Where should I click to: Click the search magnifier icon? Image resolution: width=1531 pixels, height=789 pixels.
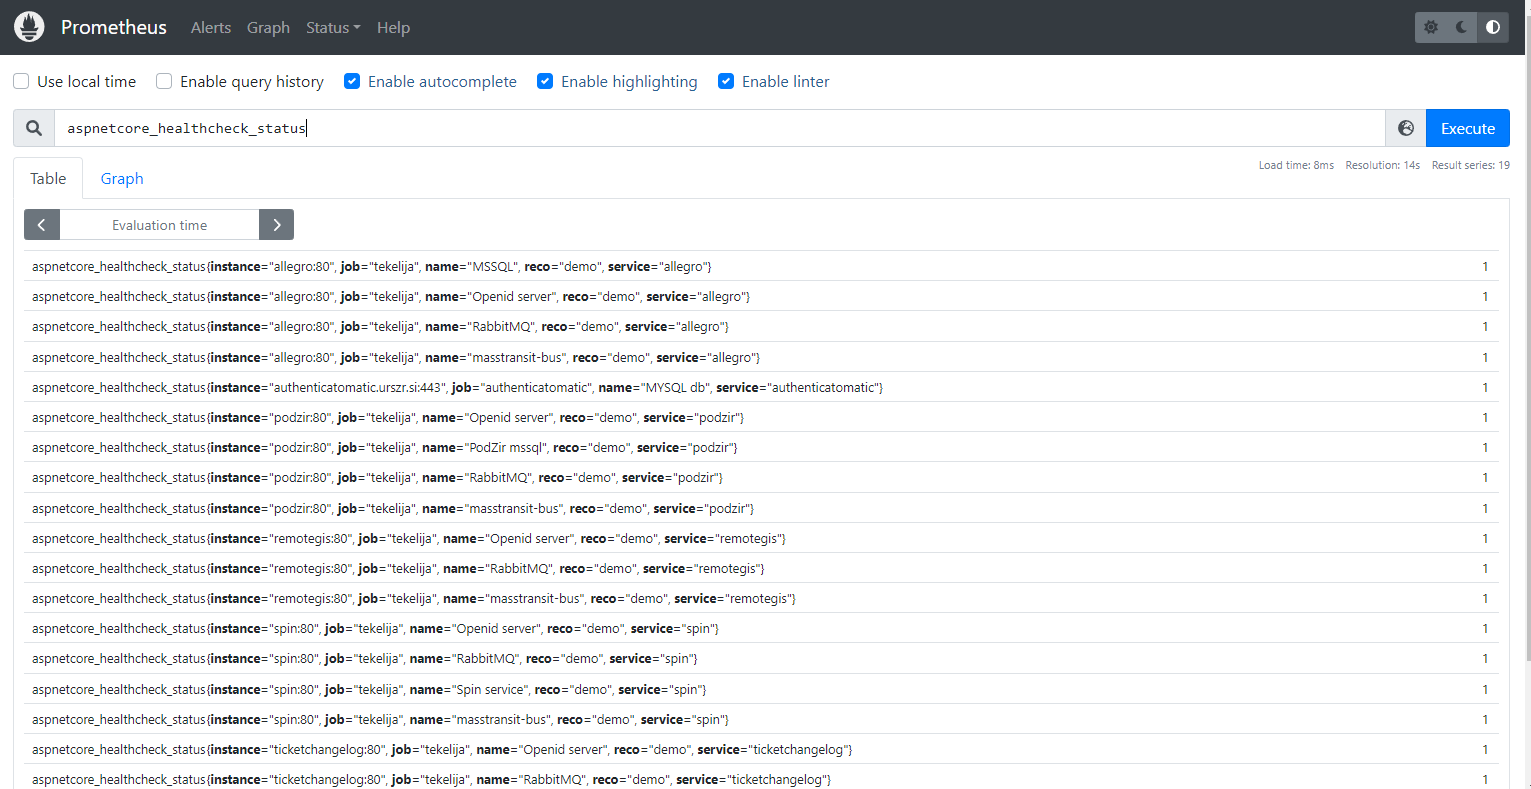[34, 128]
